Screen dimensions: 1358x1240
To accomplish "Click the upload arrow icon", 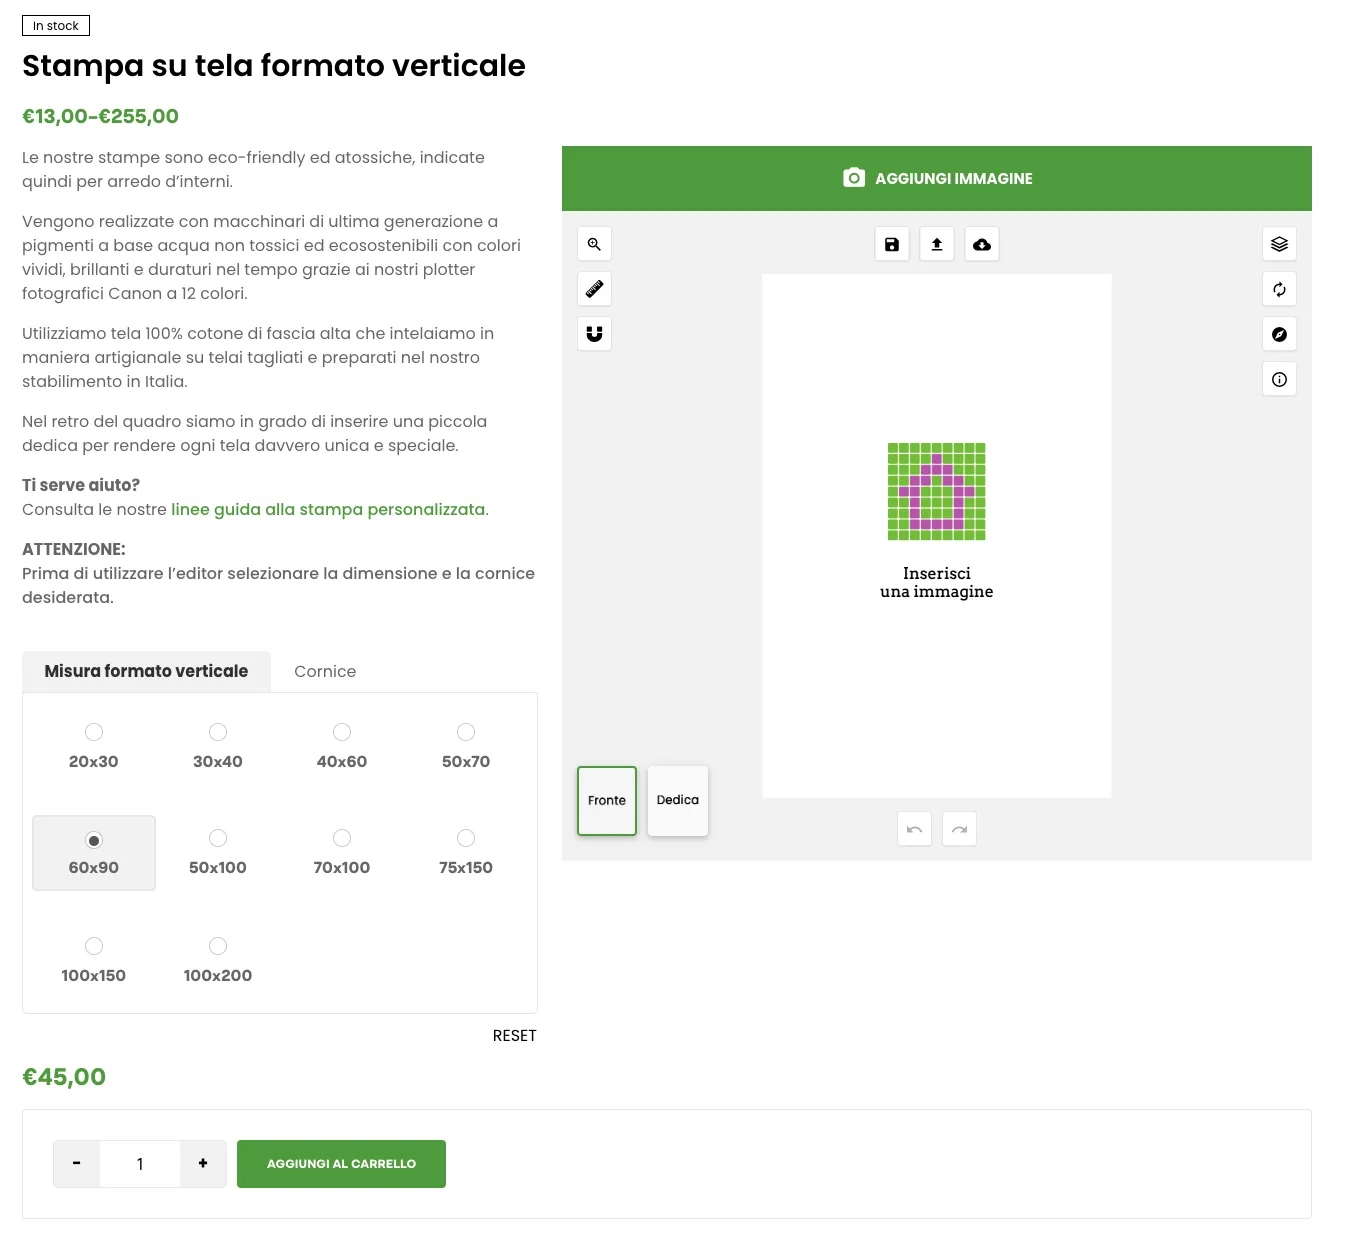I will pos(937,244).
